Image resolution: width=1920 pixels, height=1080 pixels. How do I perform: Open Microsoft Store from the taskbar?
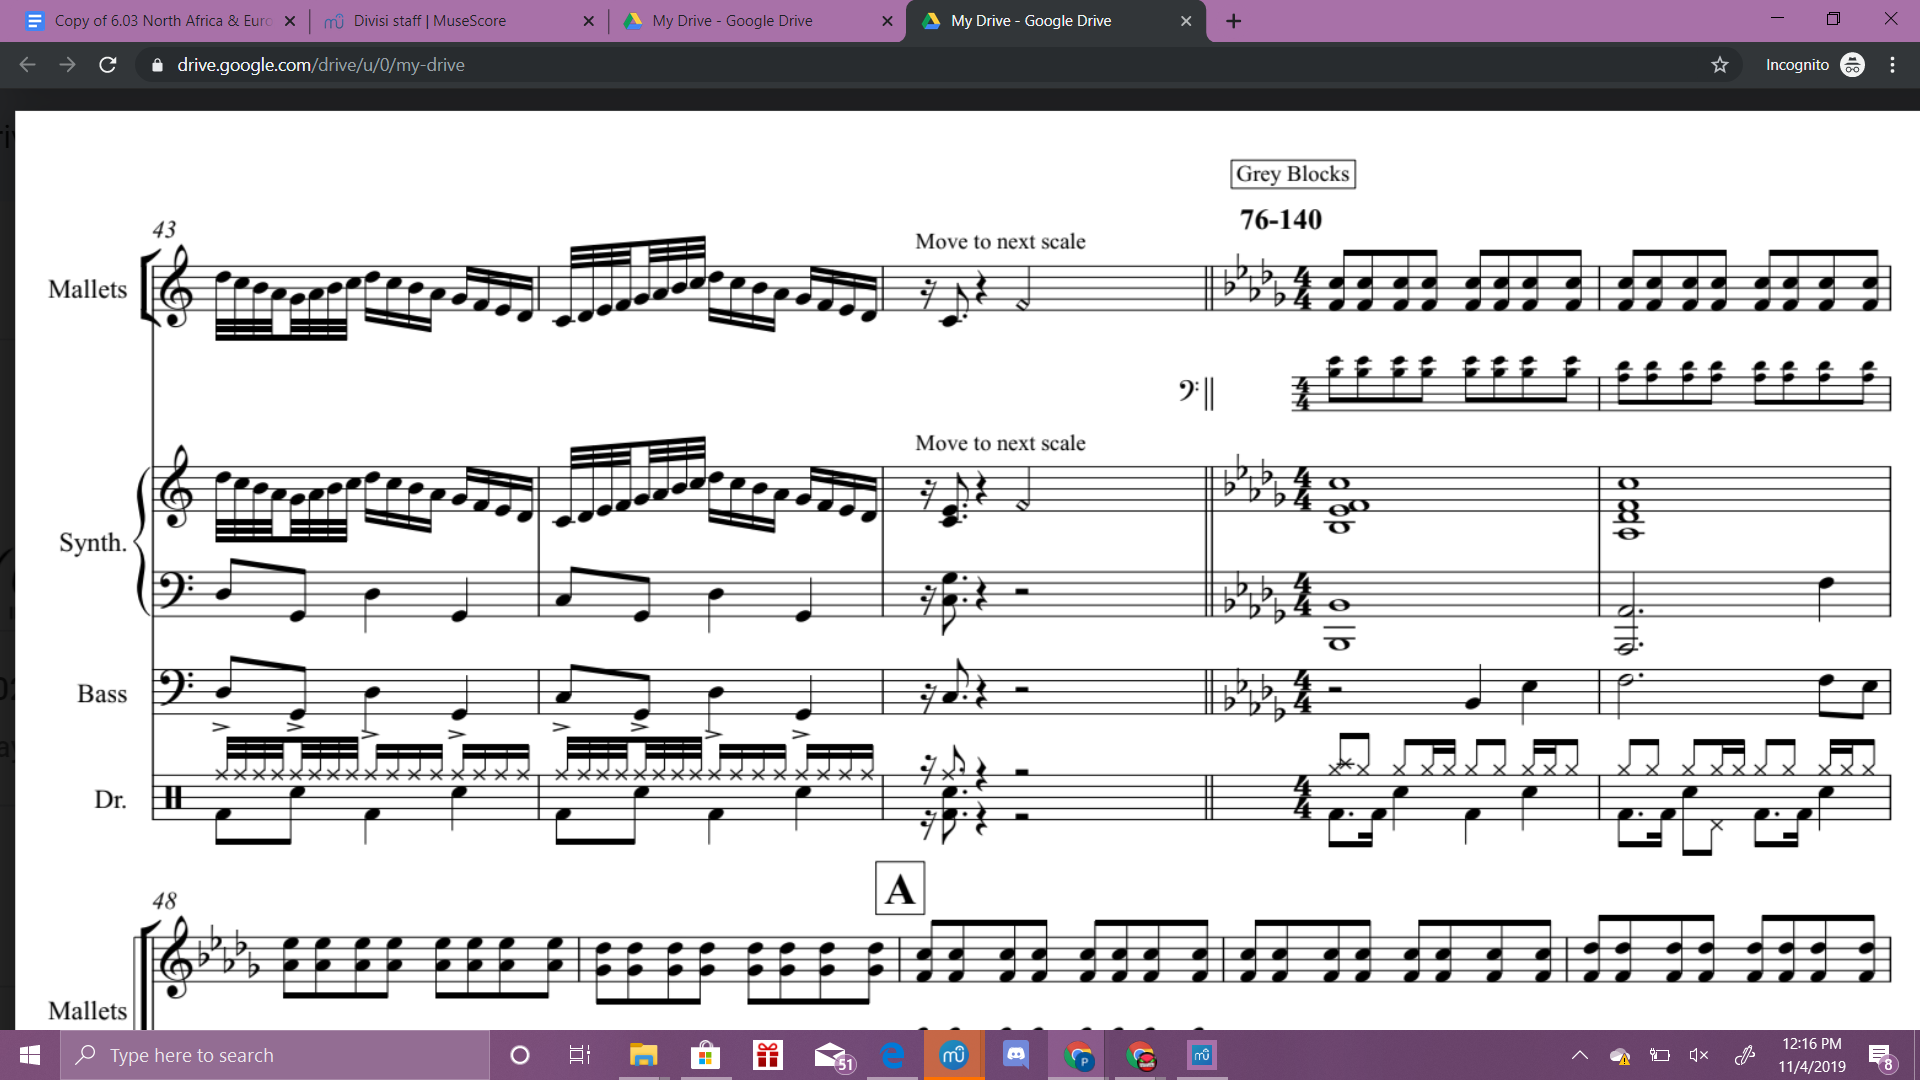coord(705,1055)
